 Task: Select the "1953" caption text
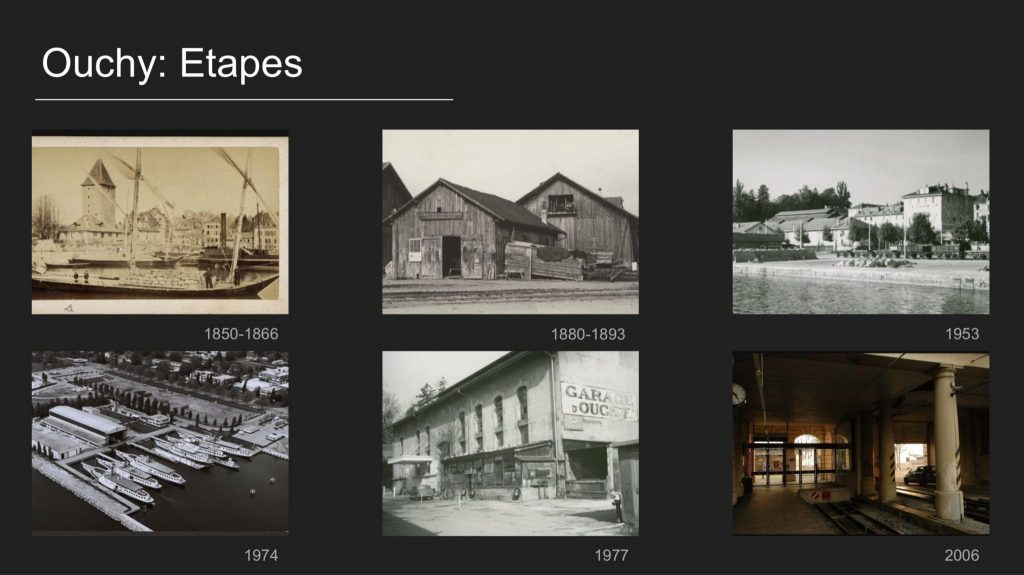962,334
